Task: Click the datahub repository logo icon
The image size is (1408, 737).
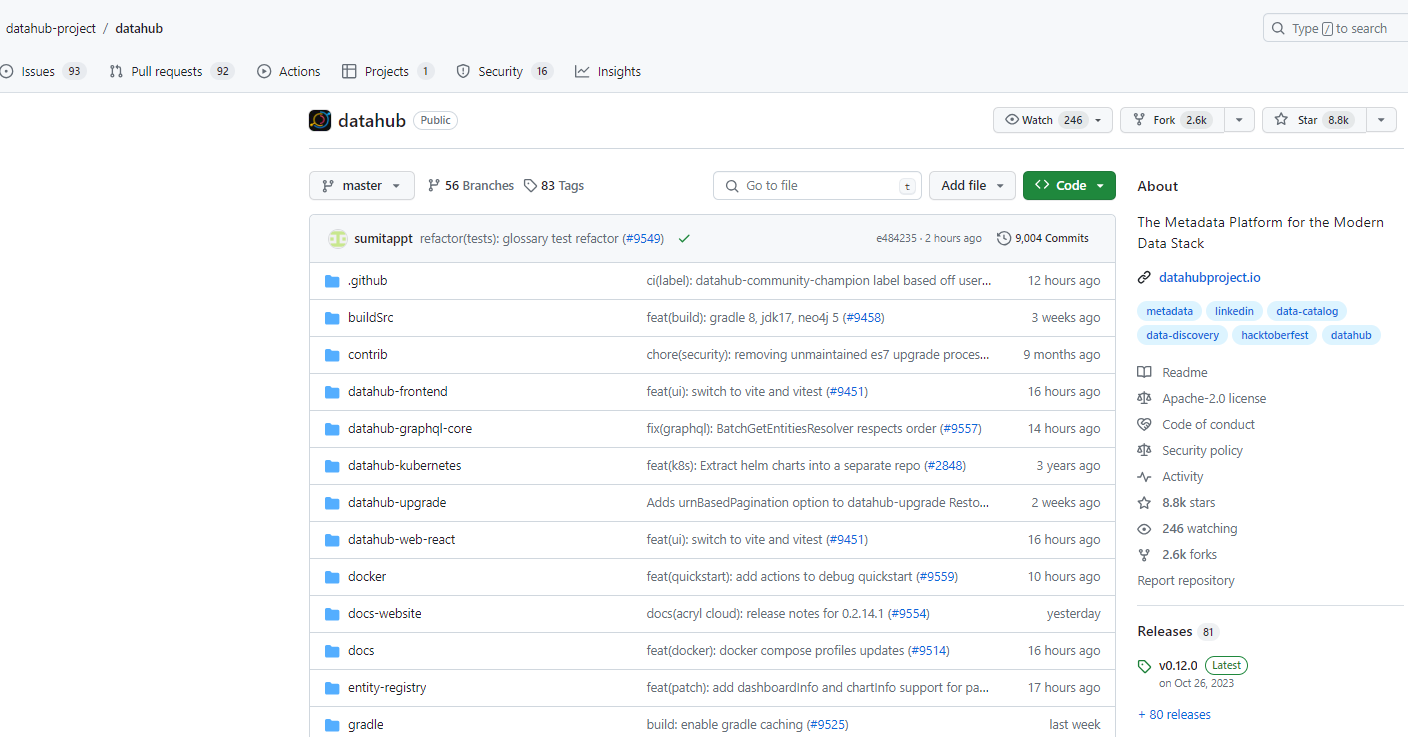Action: click(x=320, y=121)
